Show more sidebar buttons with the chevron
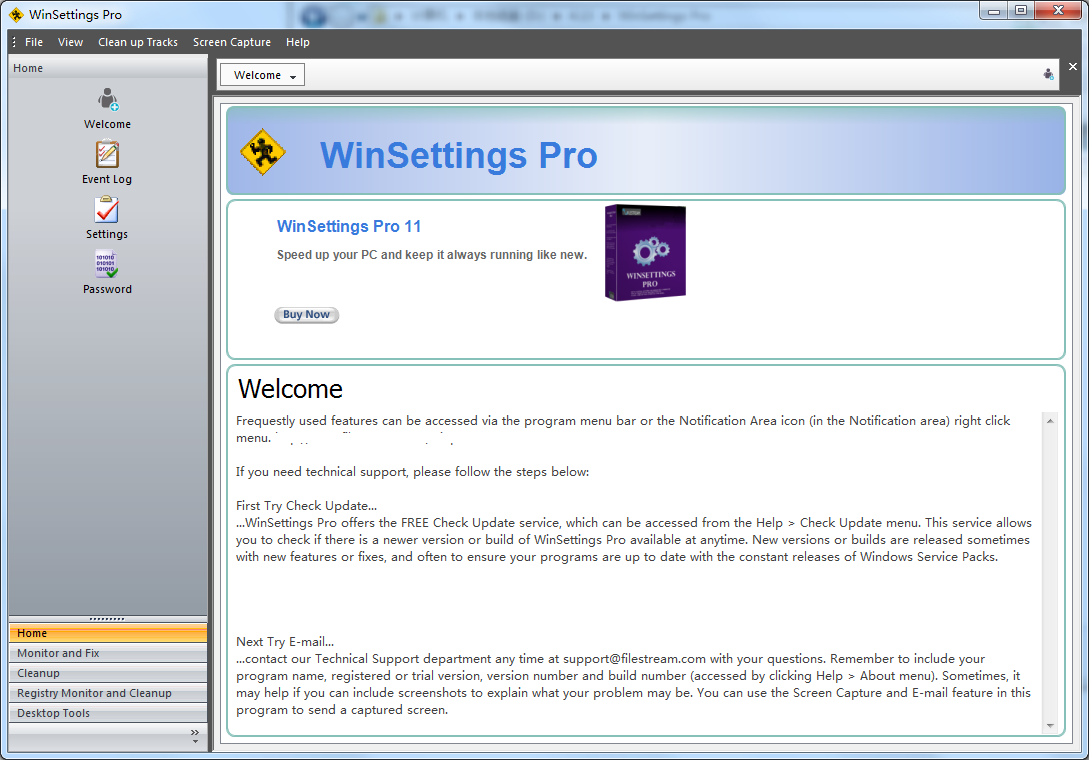Image resolution: width=1089 pixels, height=760 pixels. (194, 736)
